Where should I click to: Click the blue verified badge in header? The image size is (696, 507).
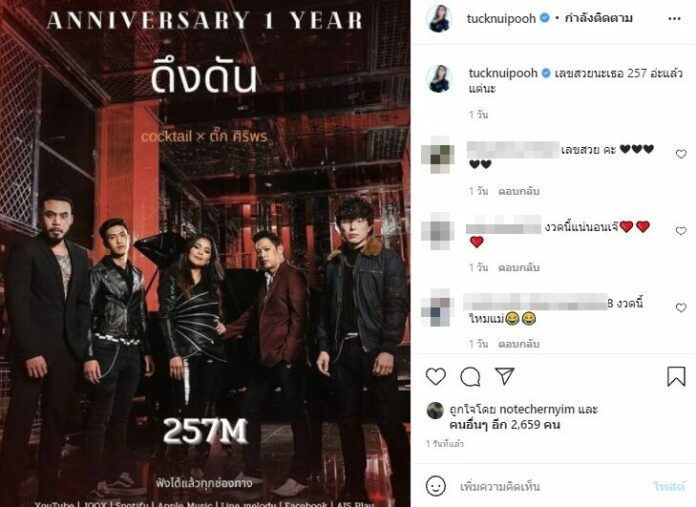click(544, 18)
